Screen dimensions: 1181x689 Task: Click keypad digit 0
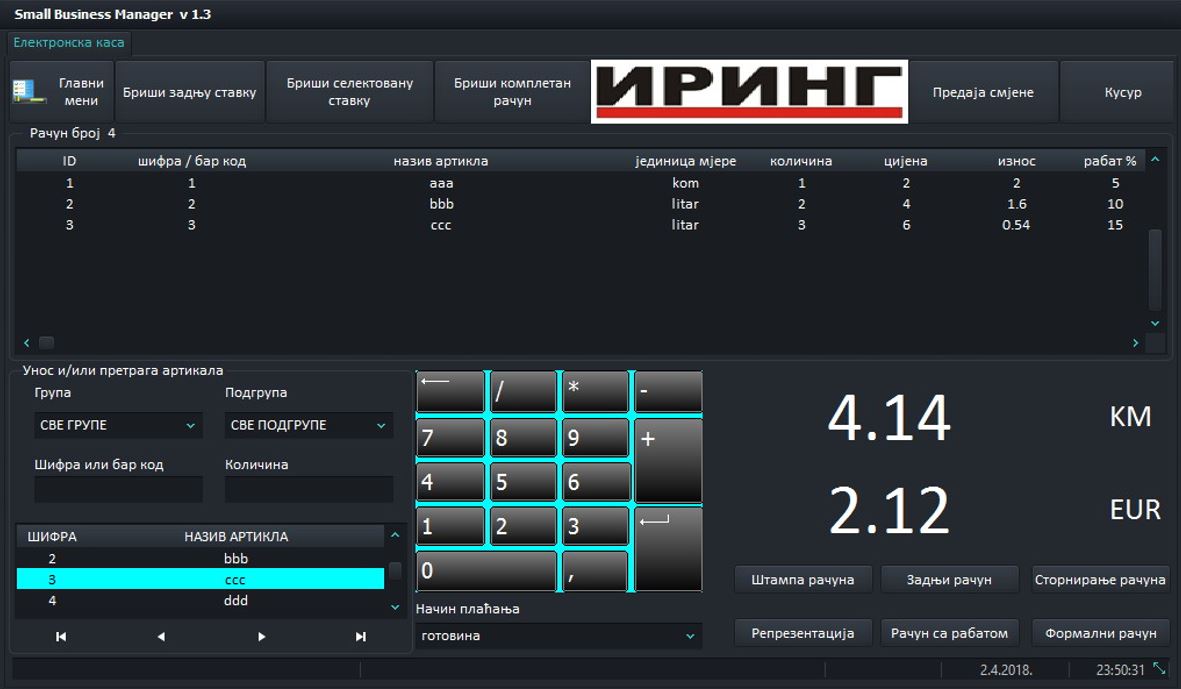tap(487, 571)
